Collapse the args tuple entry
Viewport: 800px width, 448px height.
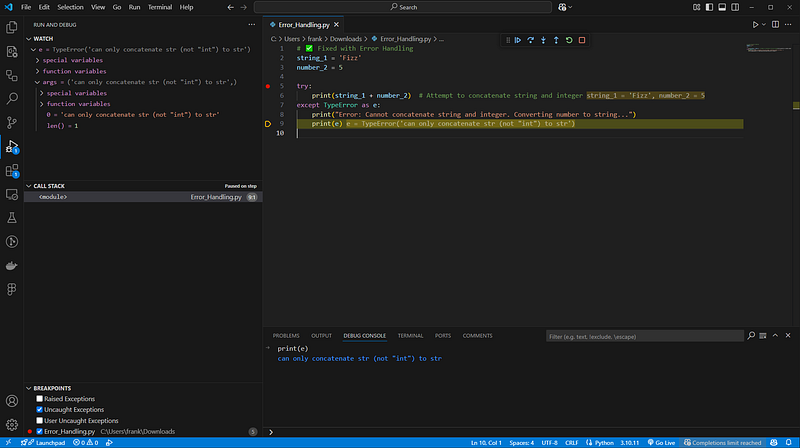[x=37, y=82]
